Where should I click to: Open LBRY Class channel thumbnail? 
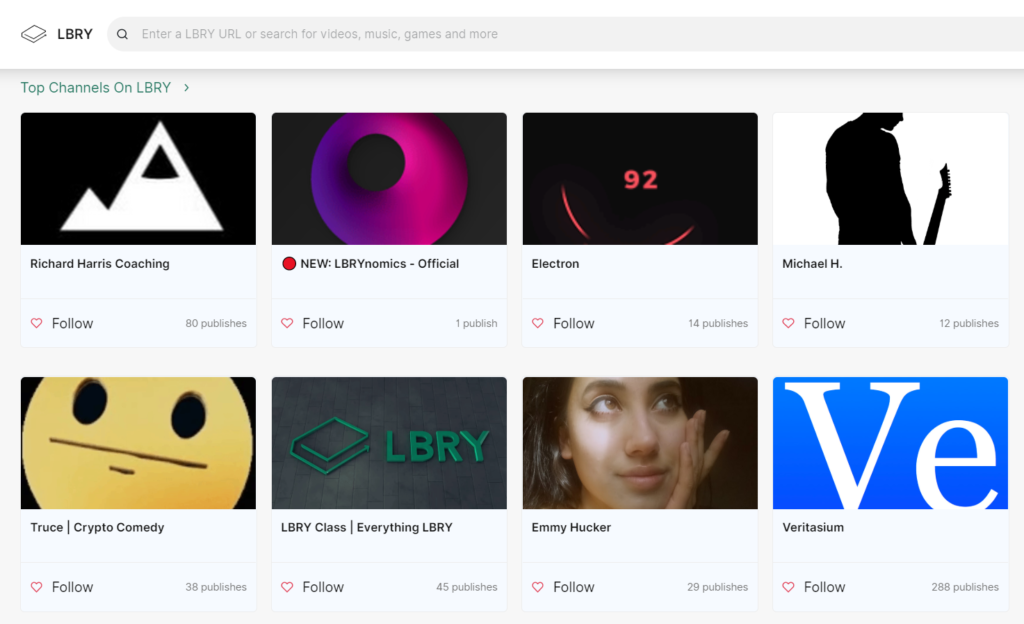pos(389,443)
